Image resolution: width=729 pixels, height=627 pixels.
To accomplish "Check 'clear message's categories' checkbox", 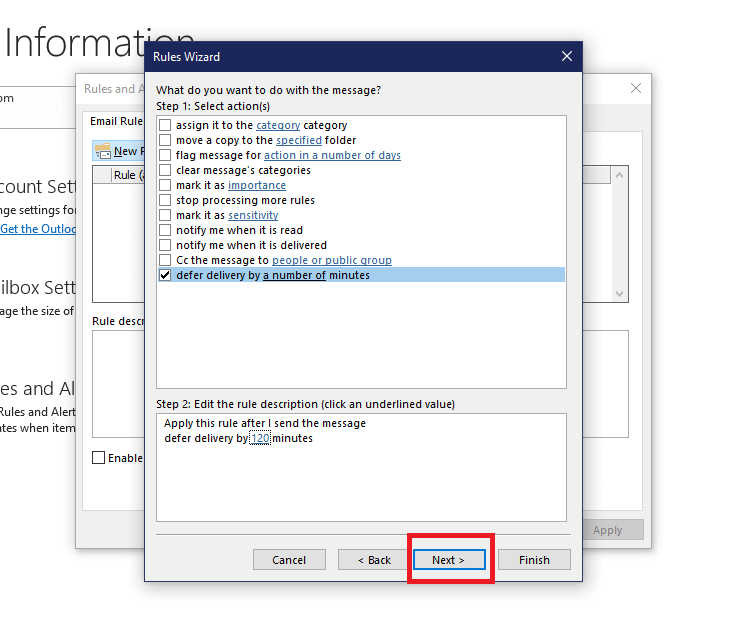I will (165, 170).
